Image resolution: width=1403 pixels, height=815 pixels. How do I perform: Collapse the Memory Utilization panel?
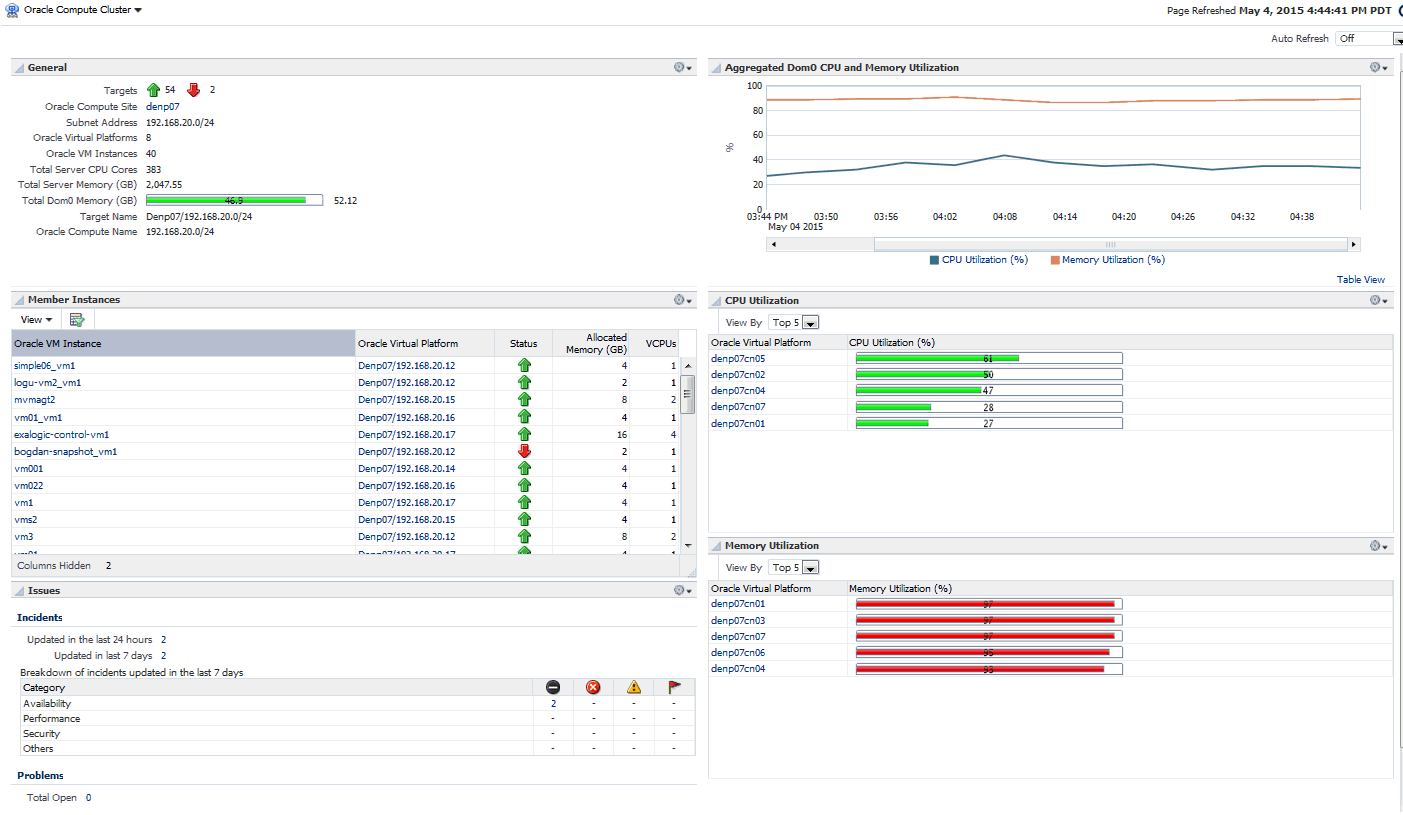pyautogui.click(x=716, y=545)
